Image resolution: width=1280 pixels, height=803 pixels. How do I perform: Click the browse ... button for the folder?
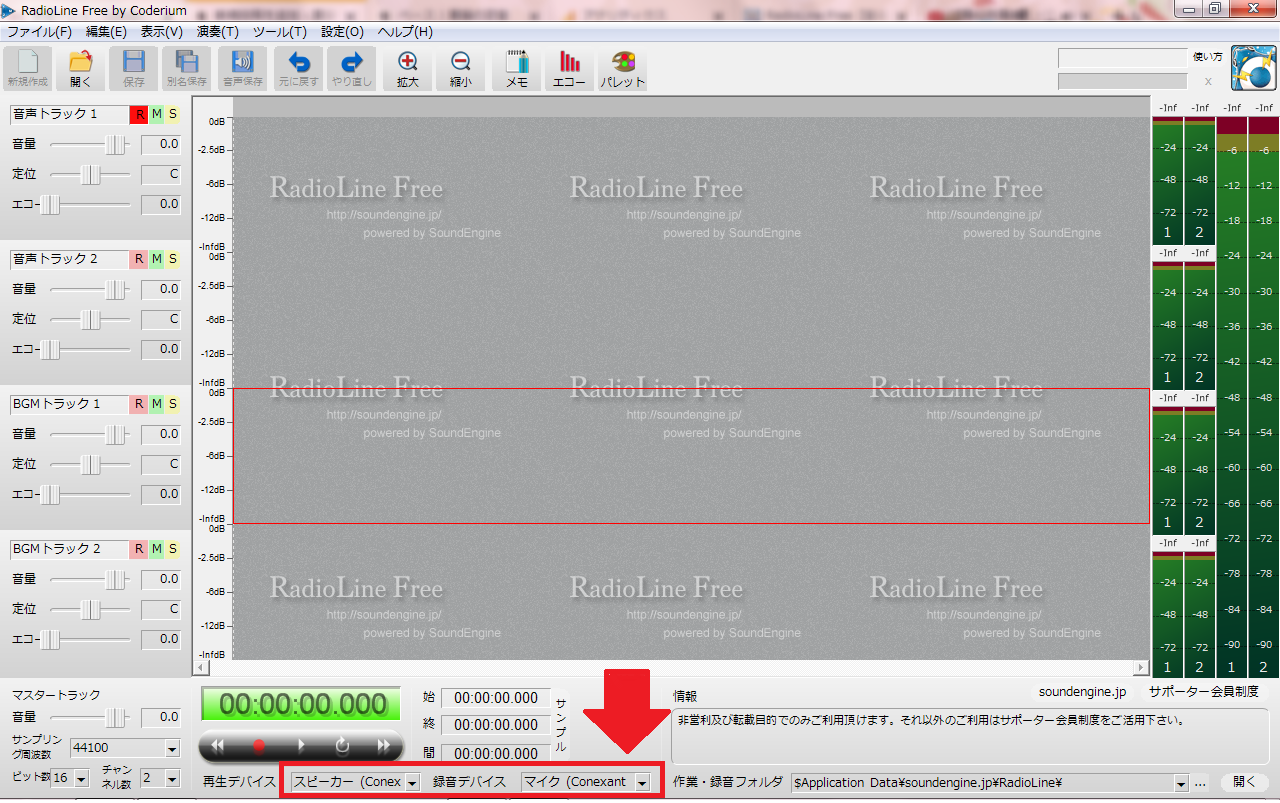point(1201,783)
